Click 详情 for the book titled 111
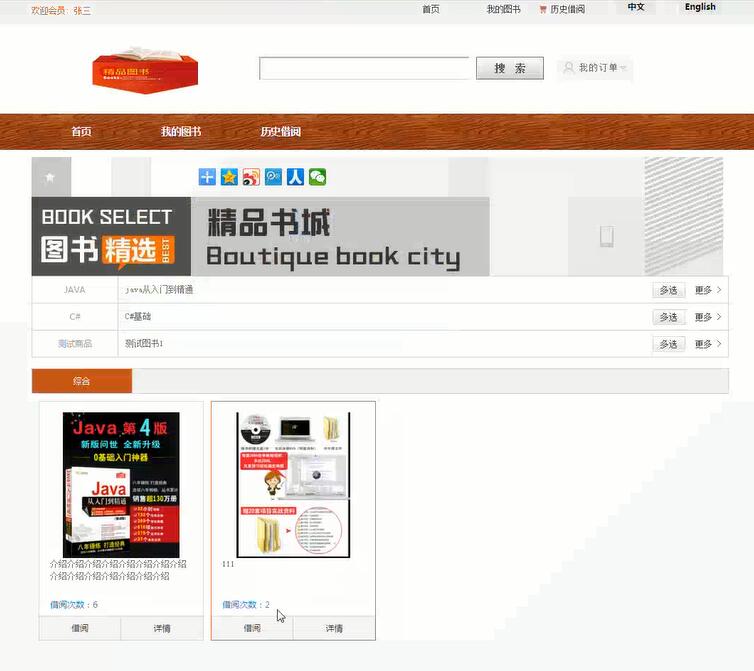The width and height of the screenshot is (754, 671). tap(334, 628)
